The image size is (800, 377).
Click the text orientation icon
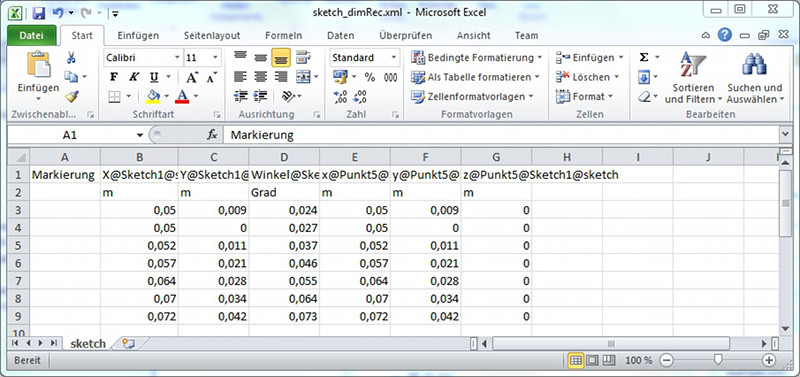coord(289,96)
